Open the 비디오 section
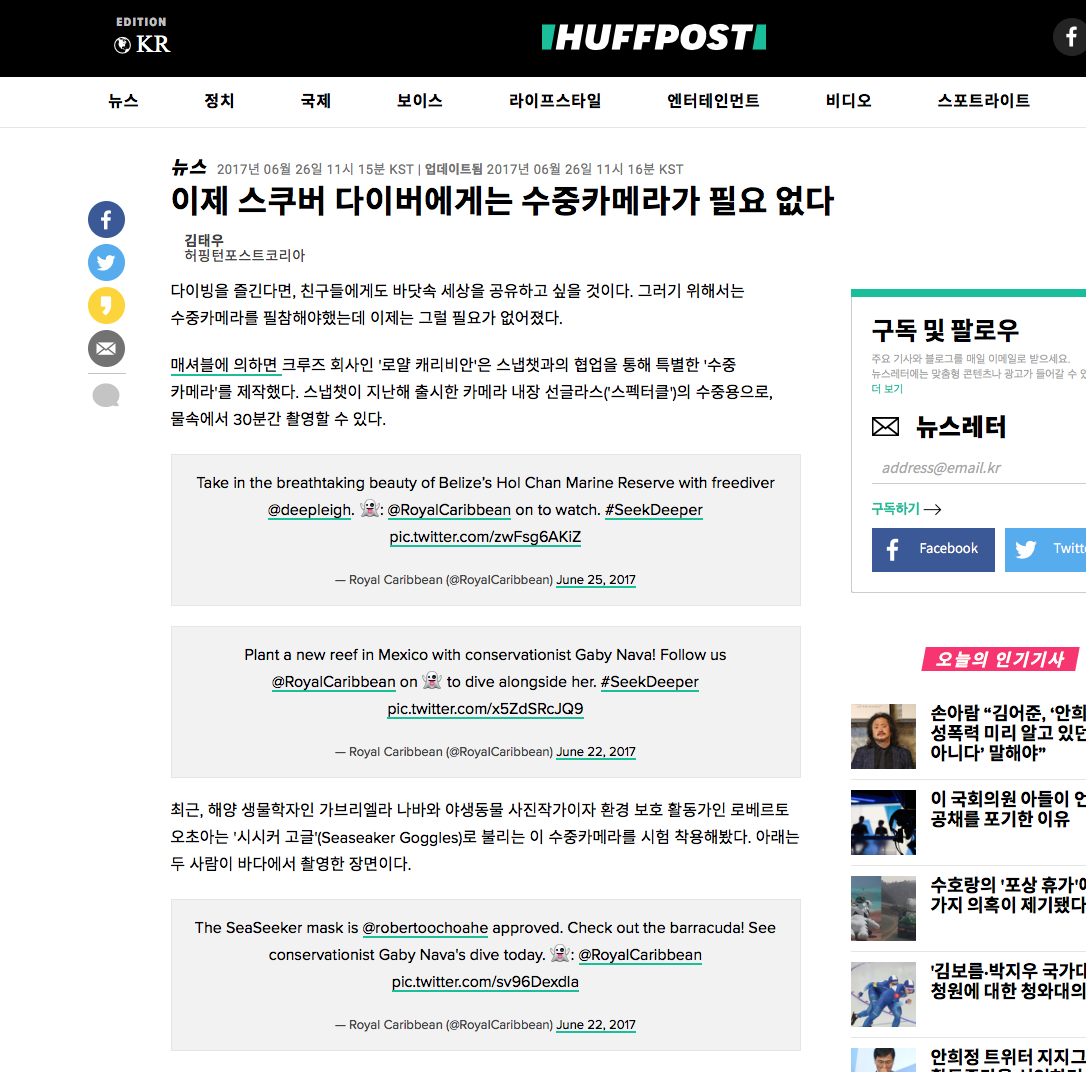Viewport: 1086px width, 1072px height. pyautogui.click(x=848, y=101)
